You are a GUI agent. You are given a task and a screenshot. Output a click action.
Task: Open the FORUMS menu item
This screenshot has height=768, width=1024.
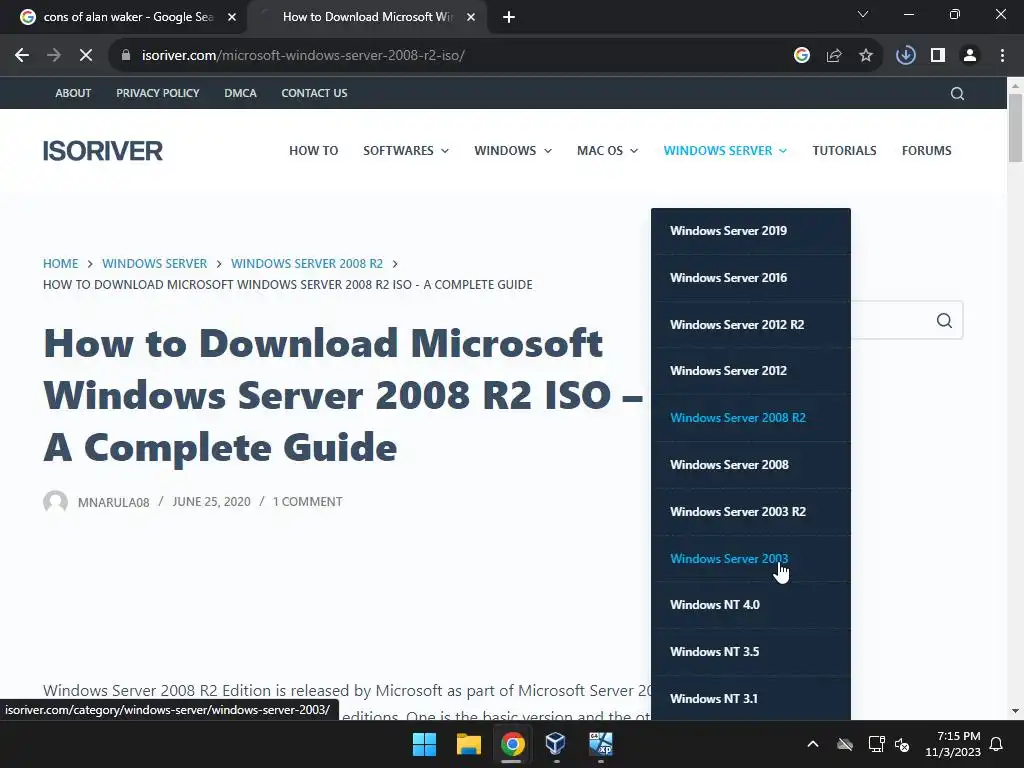pyautogui.click(x=926, y=151)
